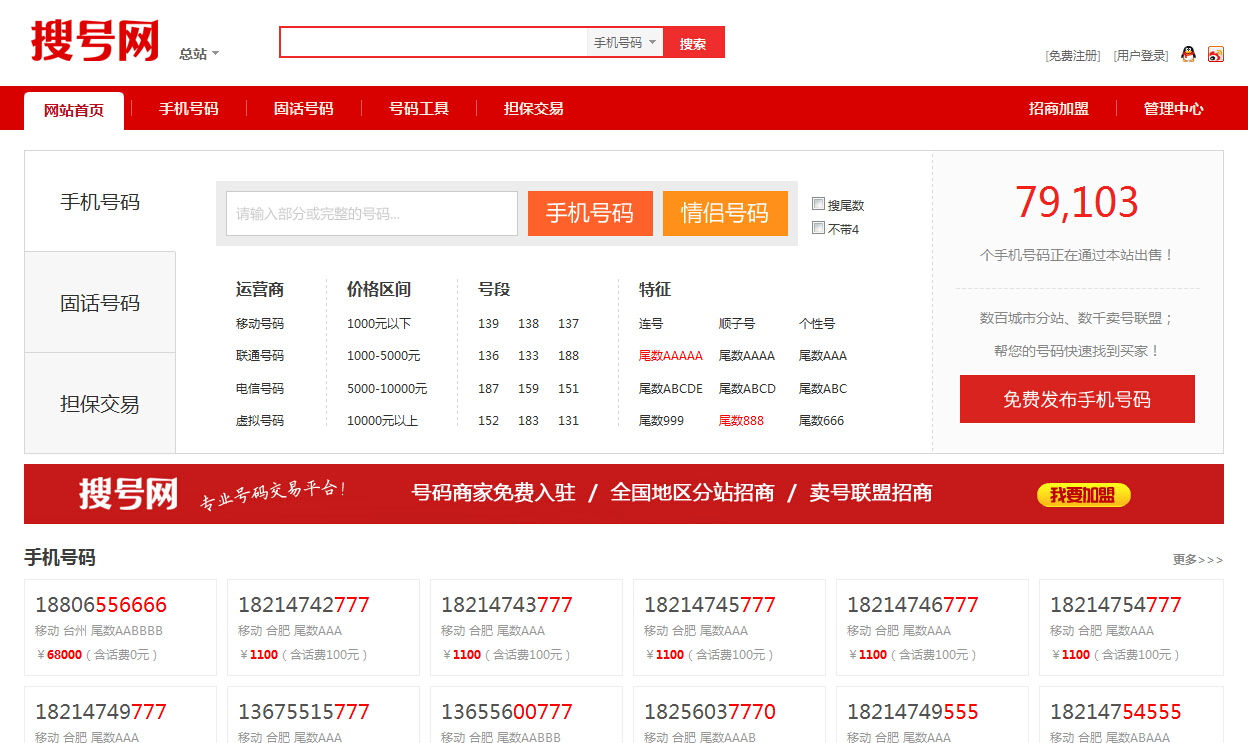Viewport: 1248px width, 743px height.
Task: Click the 免费发布手机号码 button
Action: coord(1077,399)
